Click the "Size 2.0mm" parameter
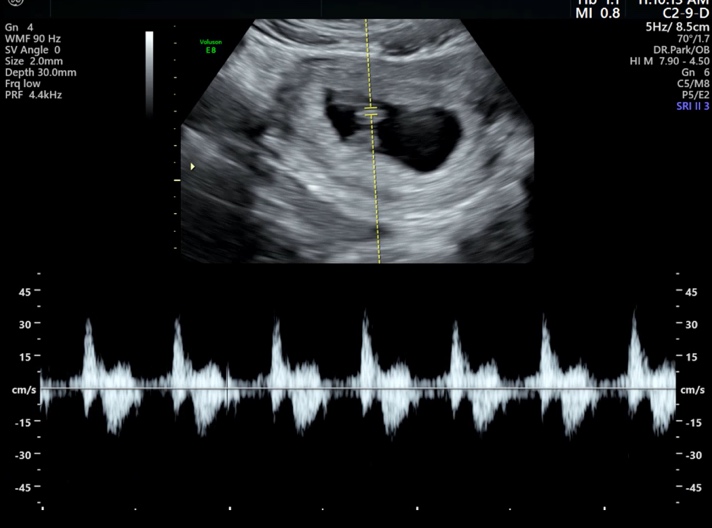The image size is (712, 528). (34, 61)
